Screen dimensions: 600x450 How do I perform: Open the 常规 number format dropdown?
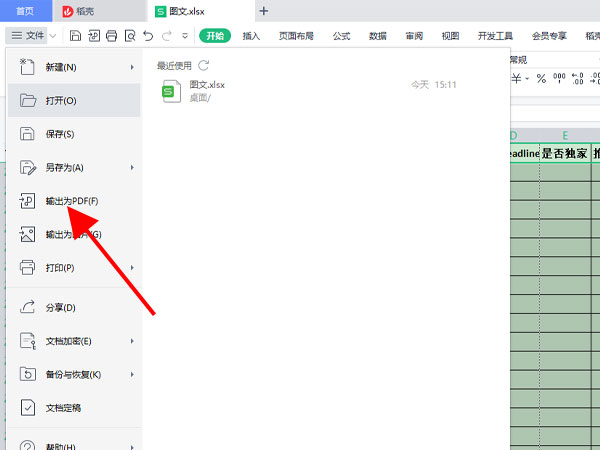[x=555, y=60]
